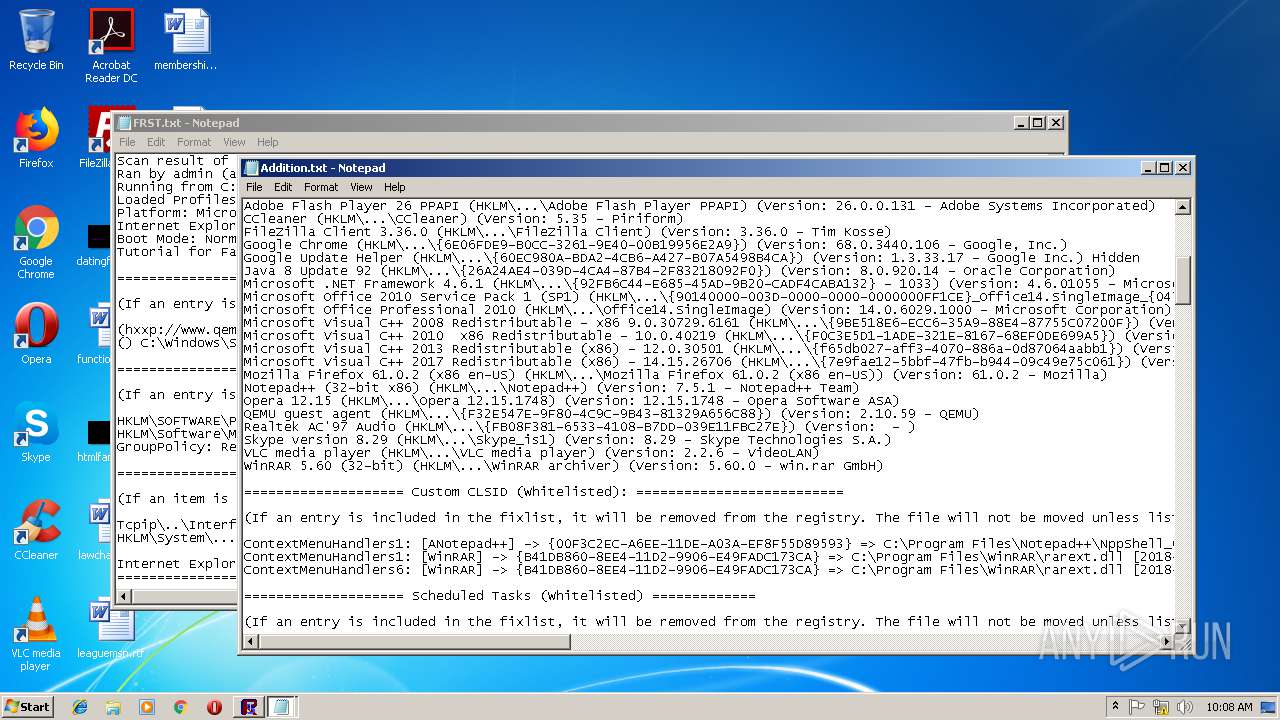
Task: Open Help menu in Addition.txt Notepad
Action: point(395,187)
